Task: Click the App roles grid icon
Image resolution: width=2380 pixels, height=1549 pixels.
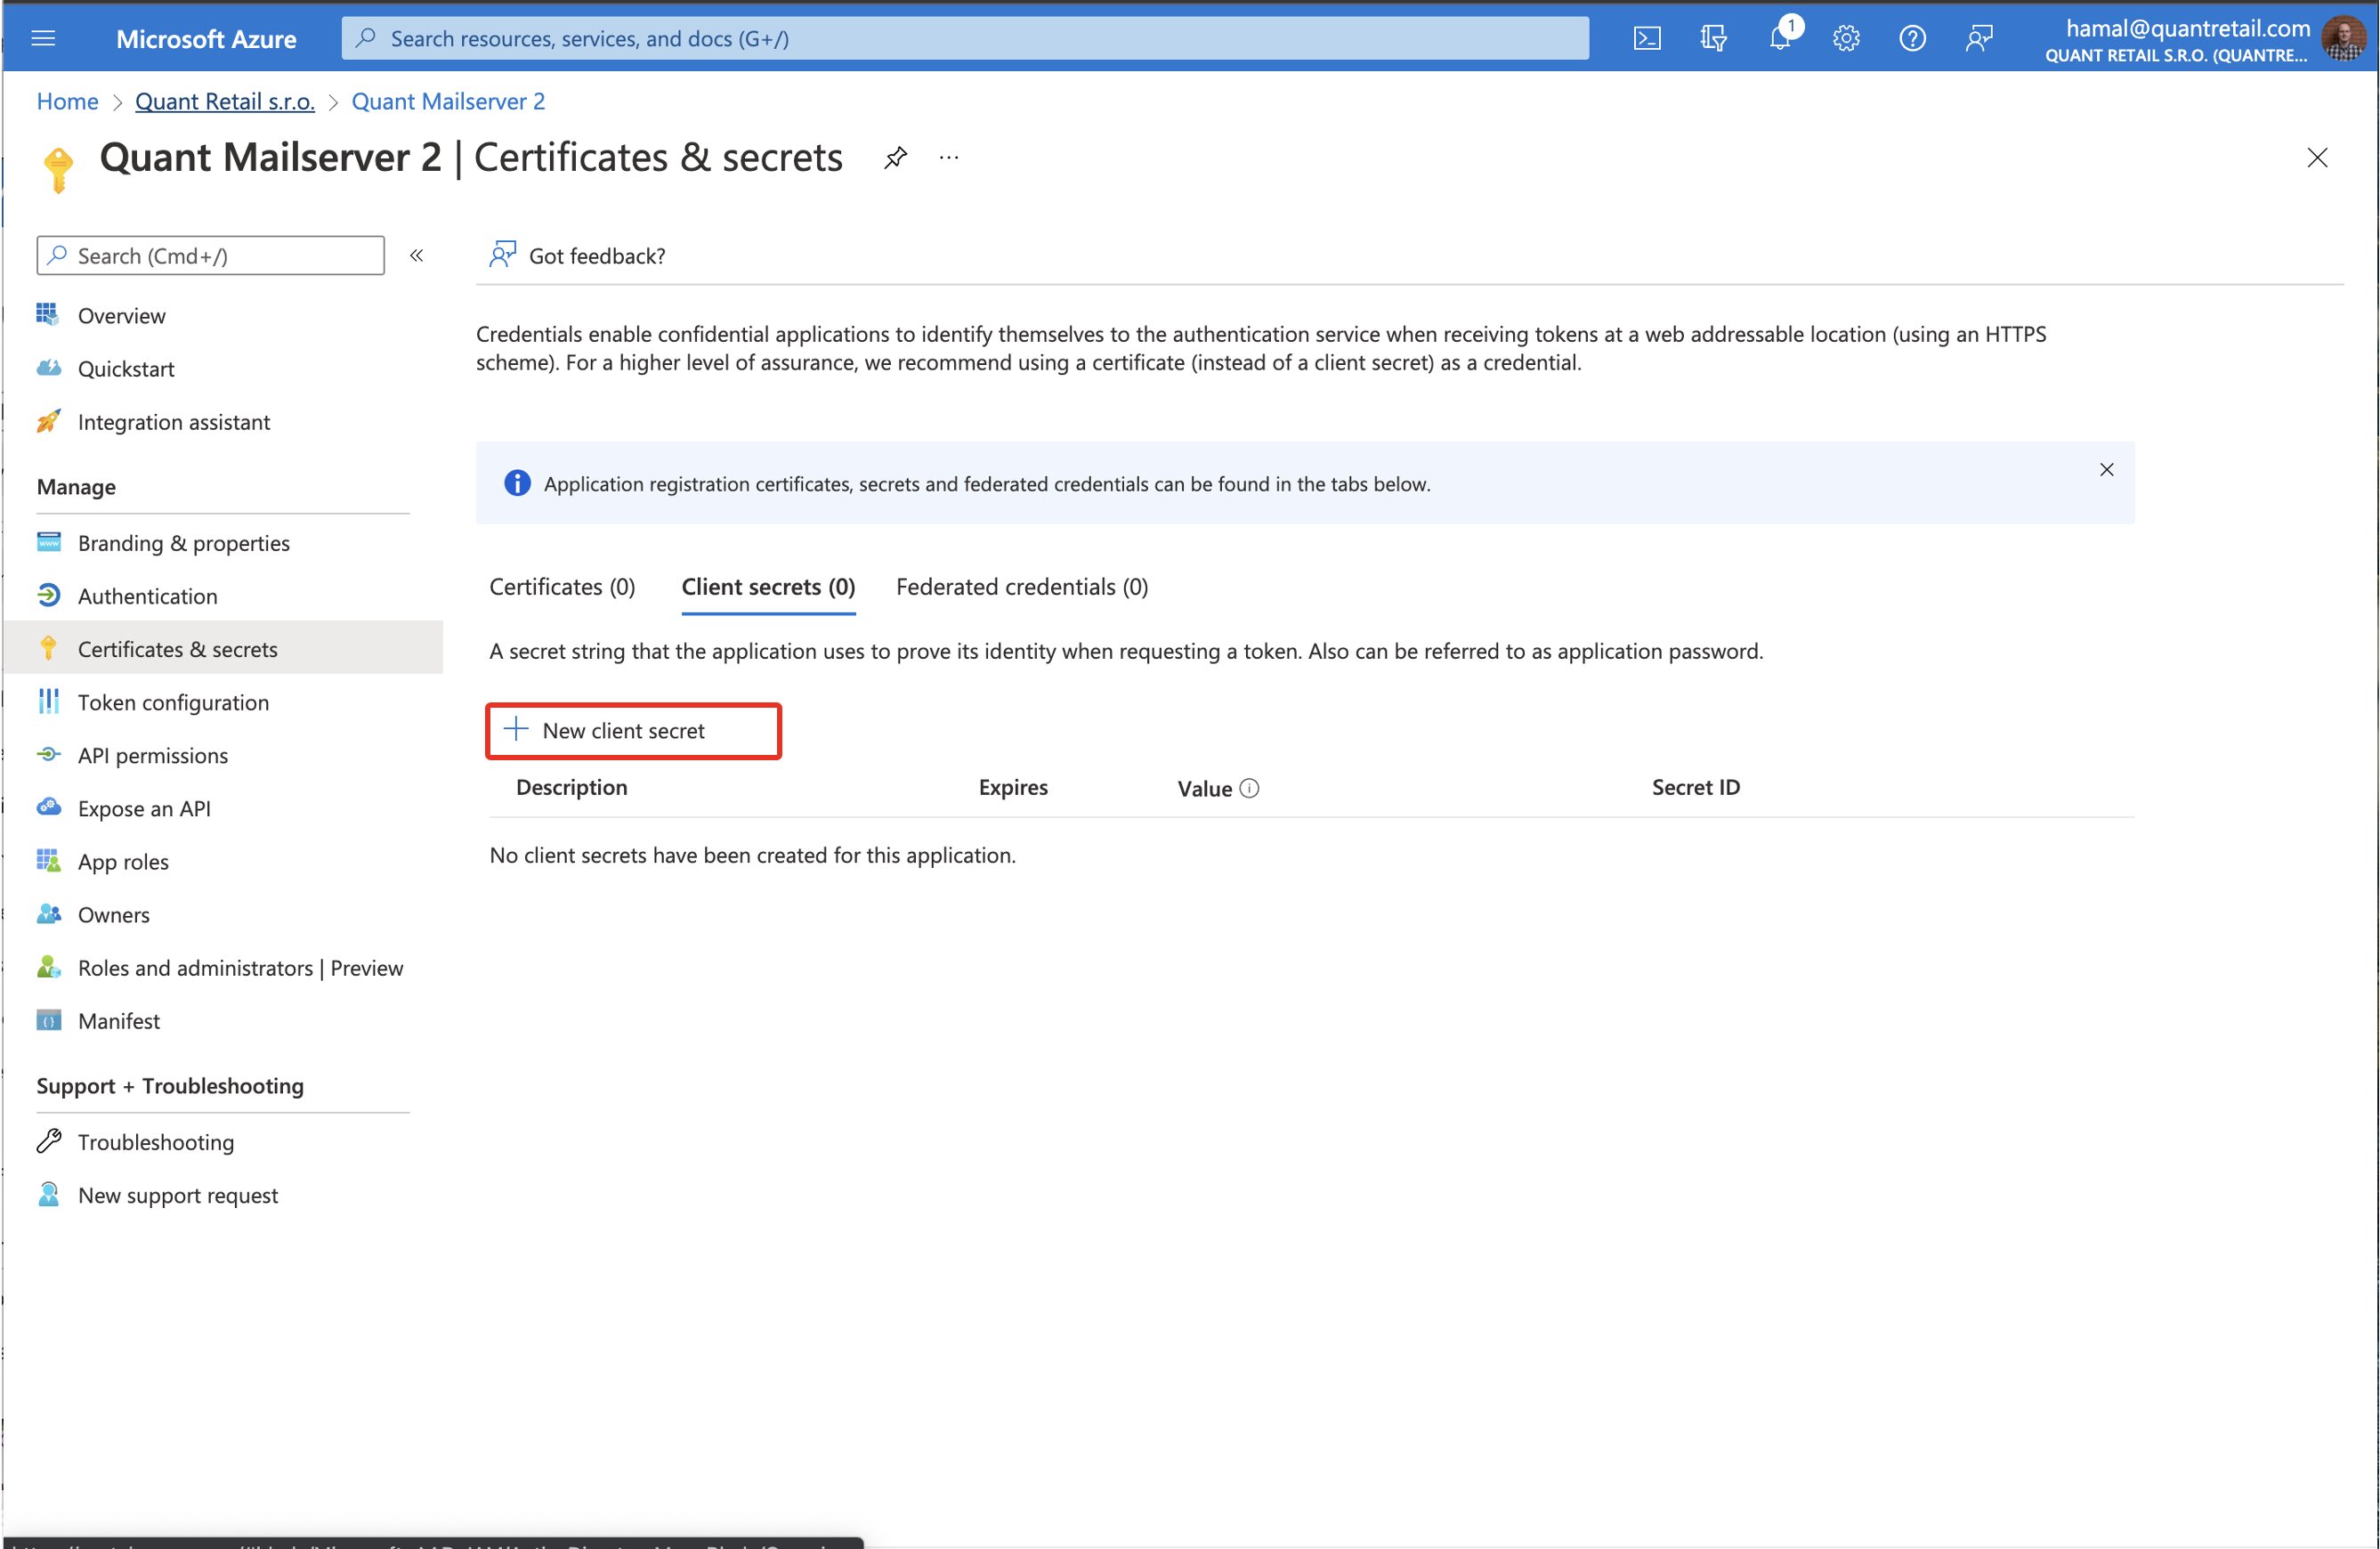Action: 48,860
